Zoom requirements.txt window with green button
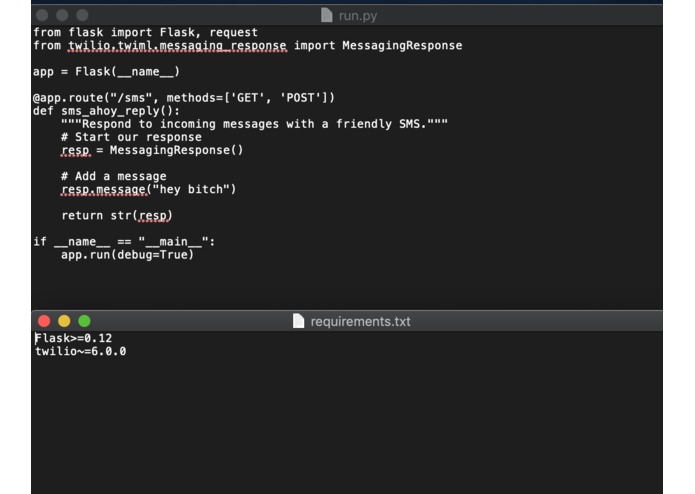 pos(84,321)
